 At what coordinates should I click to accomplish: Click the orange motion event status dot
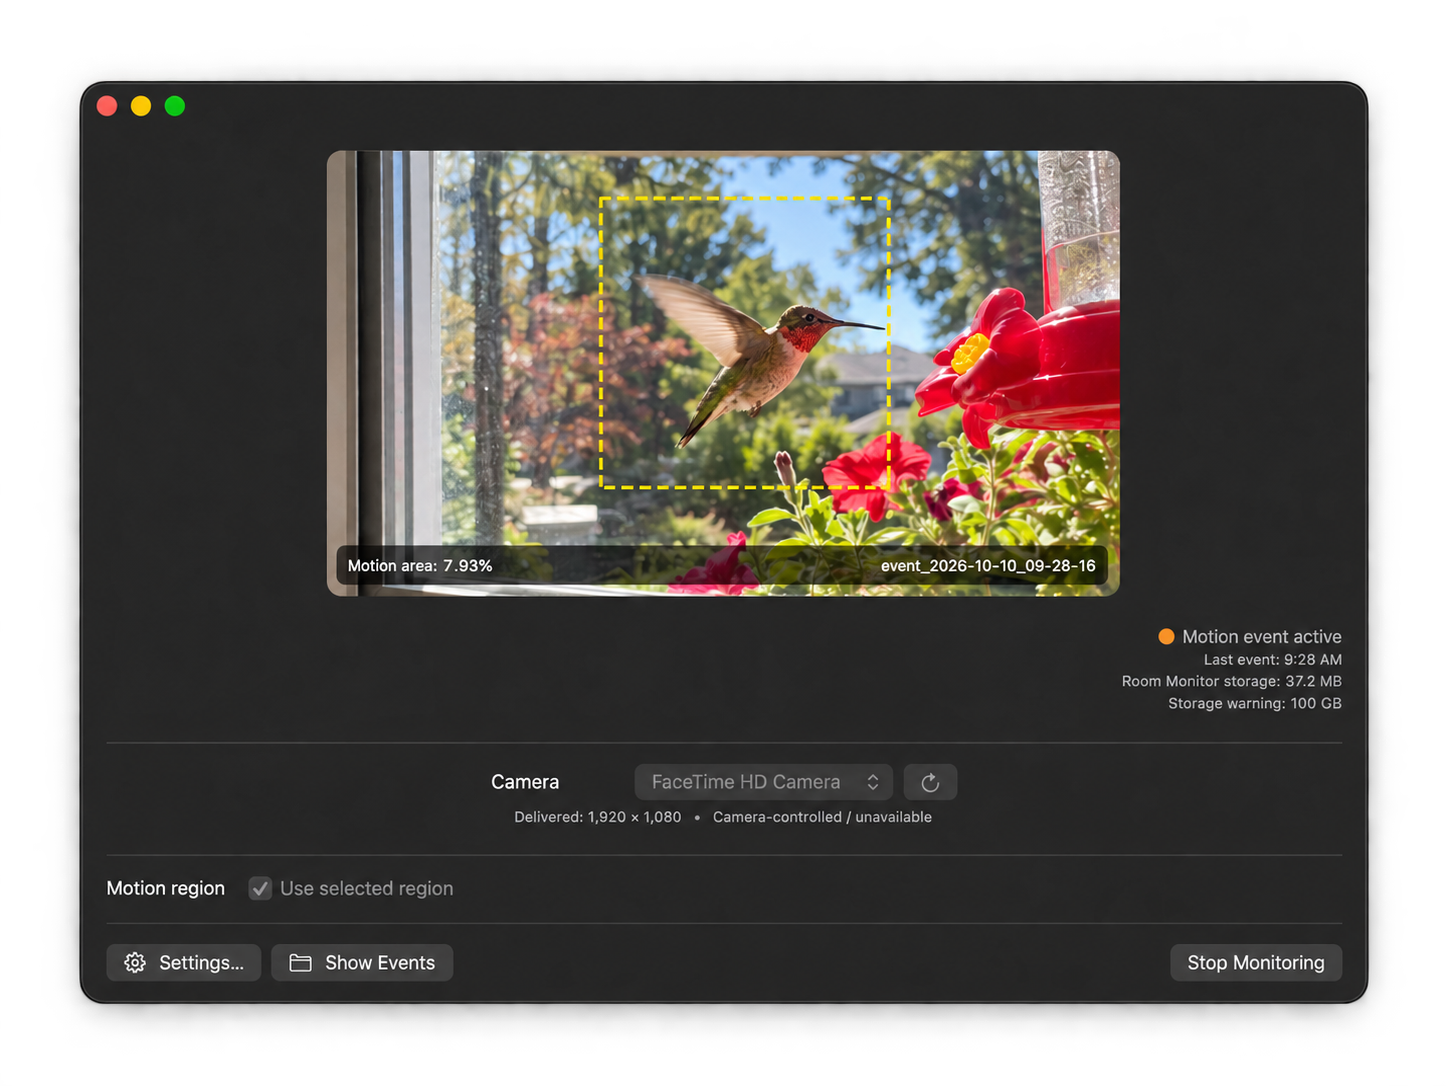(1166, 637)
